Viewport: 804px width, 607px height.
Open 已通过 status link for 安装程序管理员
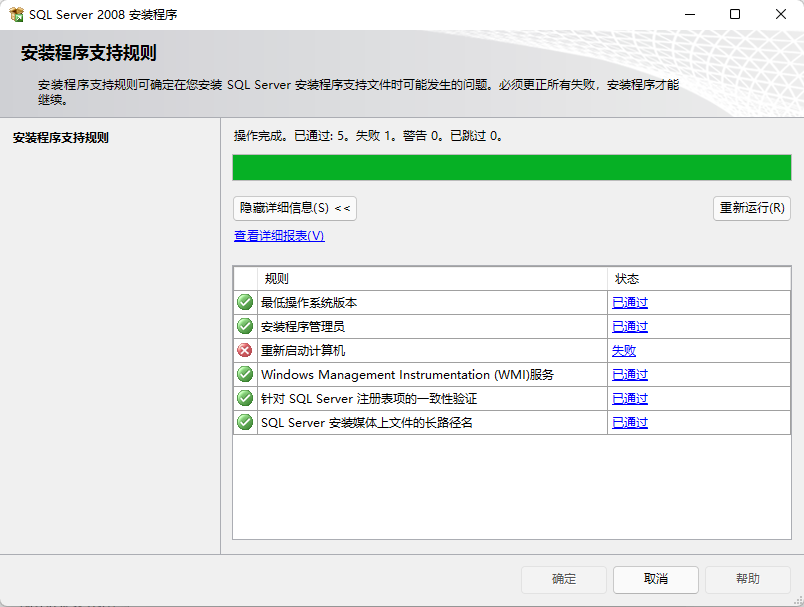[x=630, y=327]
